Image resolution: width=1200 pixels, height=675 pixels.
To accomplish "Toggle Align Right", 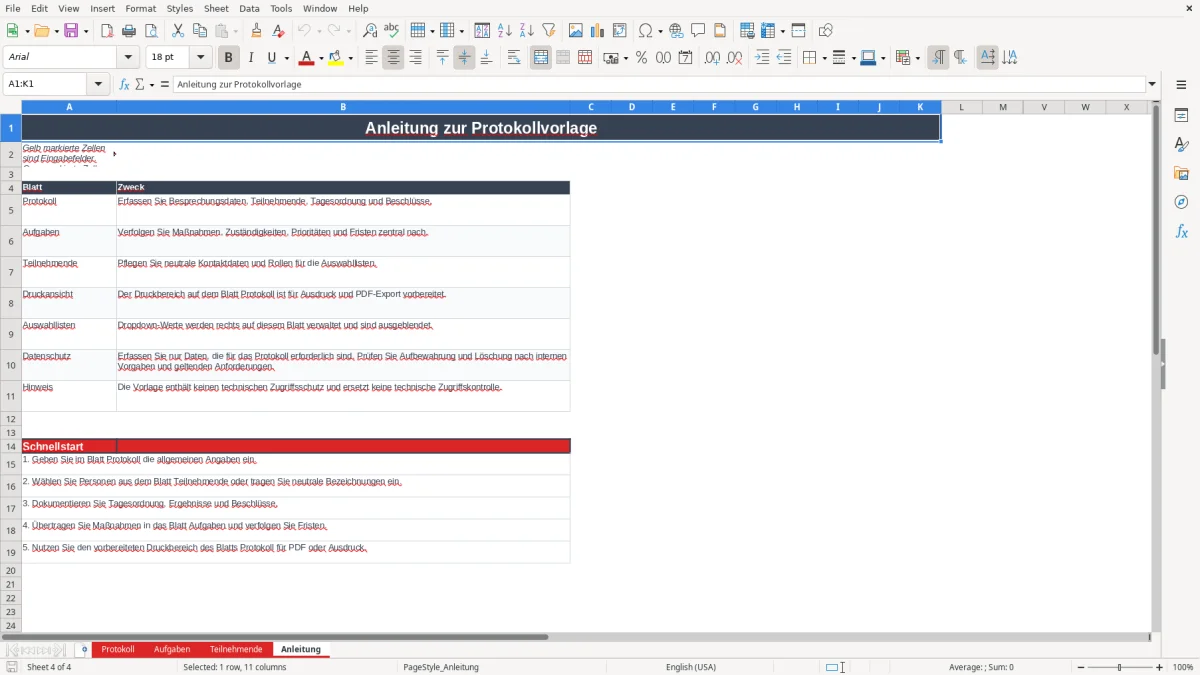I will tap(415, 58).
